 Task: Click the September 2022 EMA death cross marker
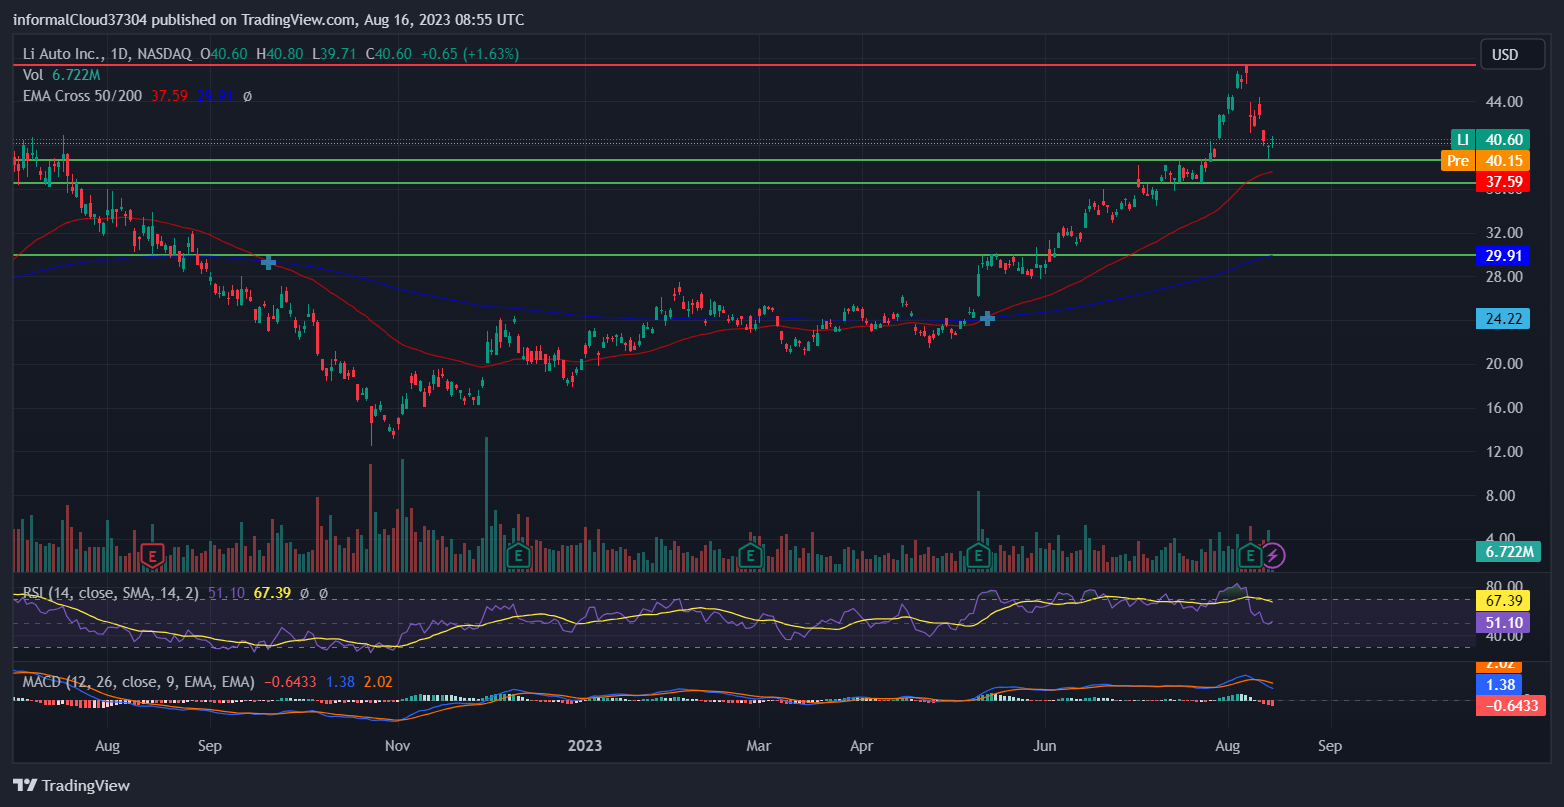point(268,262)
